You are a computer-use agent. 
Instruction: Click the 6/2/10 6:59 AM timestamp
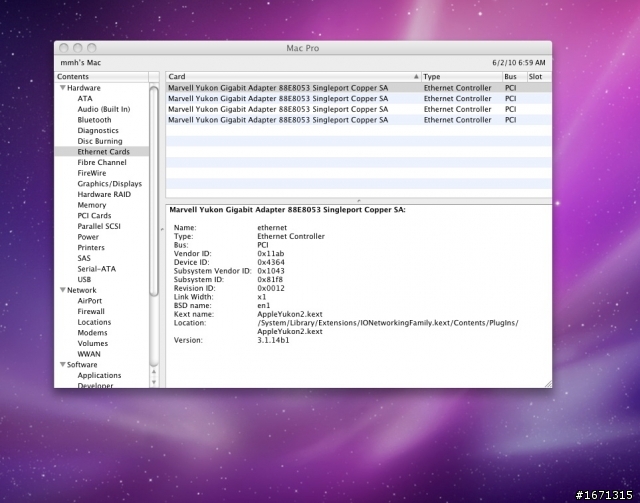pyautogui.click(x=519, y=62)
